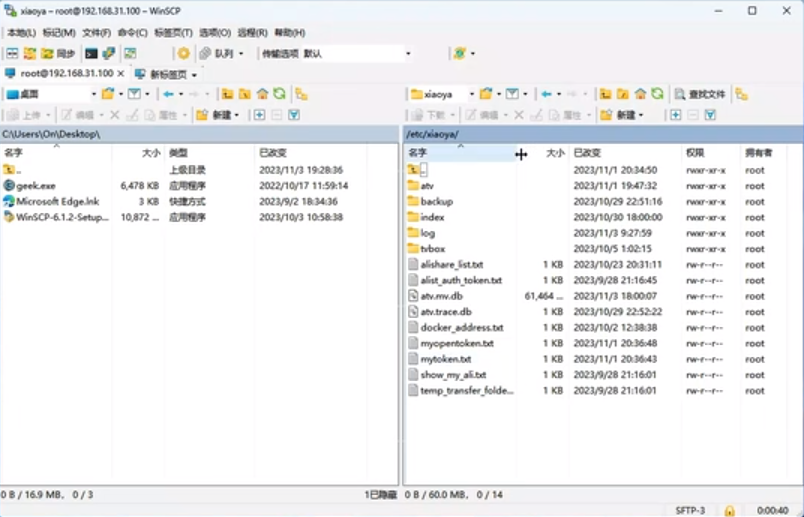Refresh the remote panel
This screenshot has height=517, width=804.
[x=657, y=94]
